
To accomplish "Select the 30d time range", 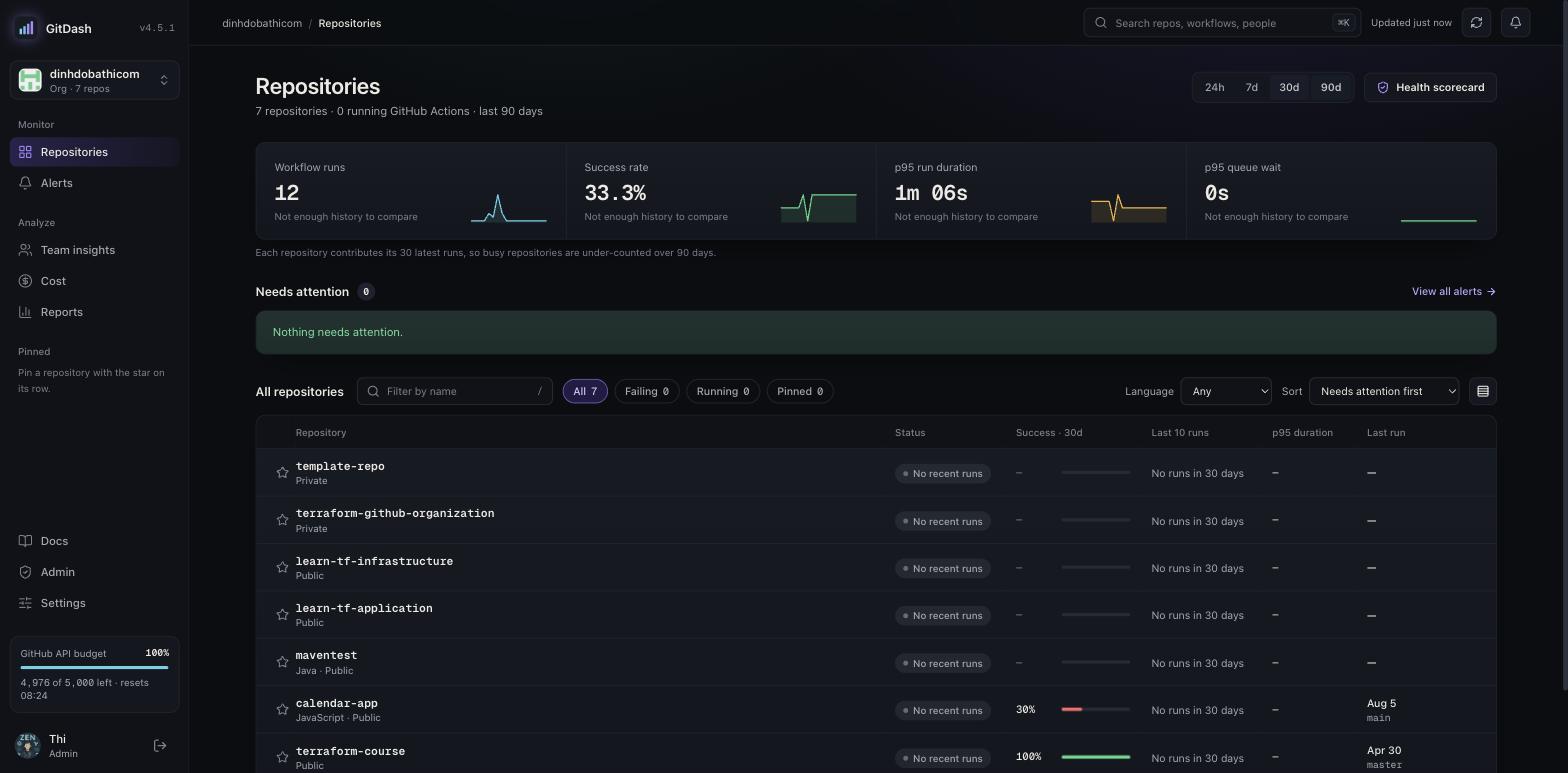I will 1289,87.
